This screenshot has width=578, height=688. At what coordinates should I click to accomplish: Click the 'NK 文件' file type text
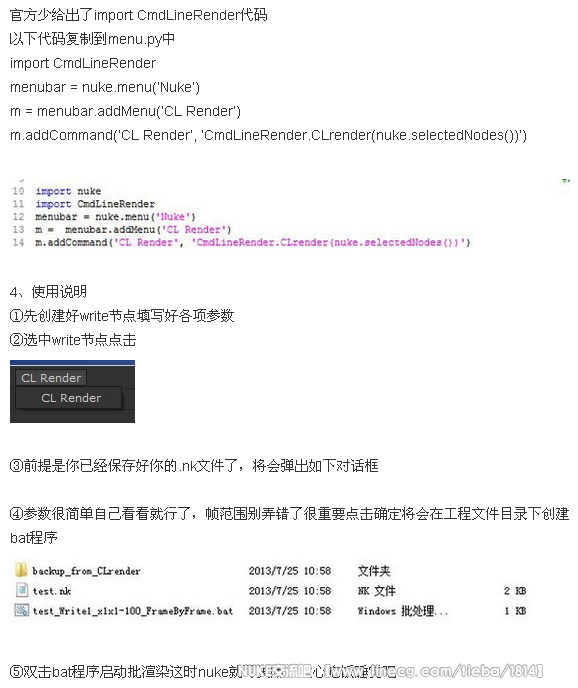(x=377, y=591)
